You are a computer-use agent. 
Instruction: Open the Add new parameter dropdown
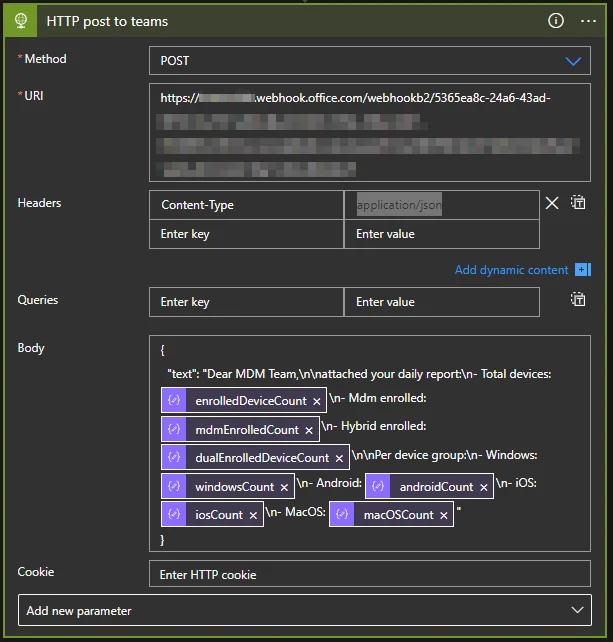tap(305, 610)
